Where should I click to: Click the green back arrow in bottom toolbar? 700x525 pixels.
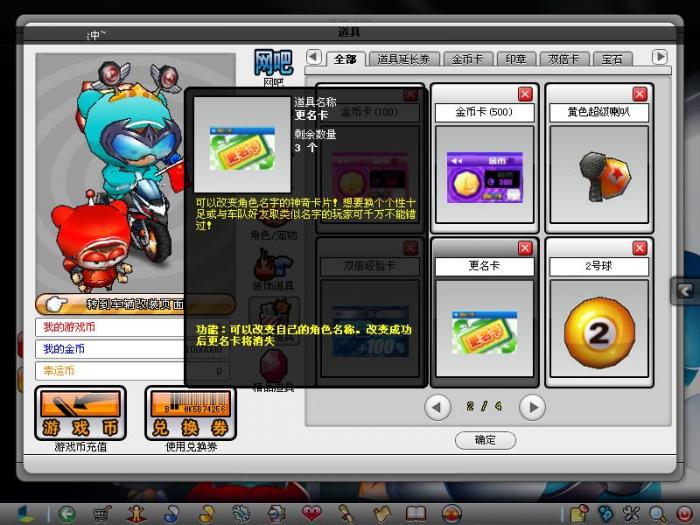pos(67,514)
